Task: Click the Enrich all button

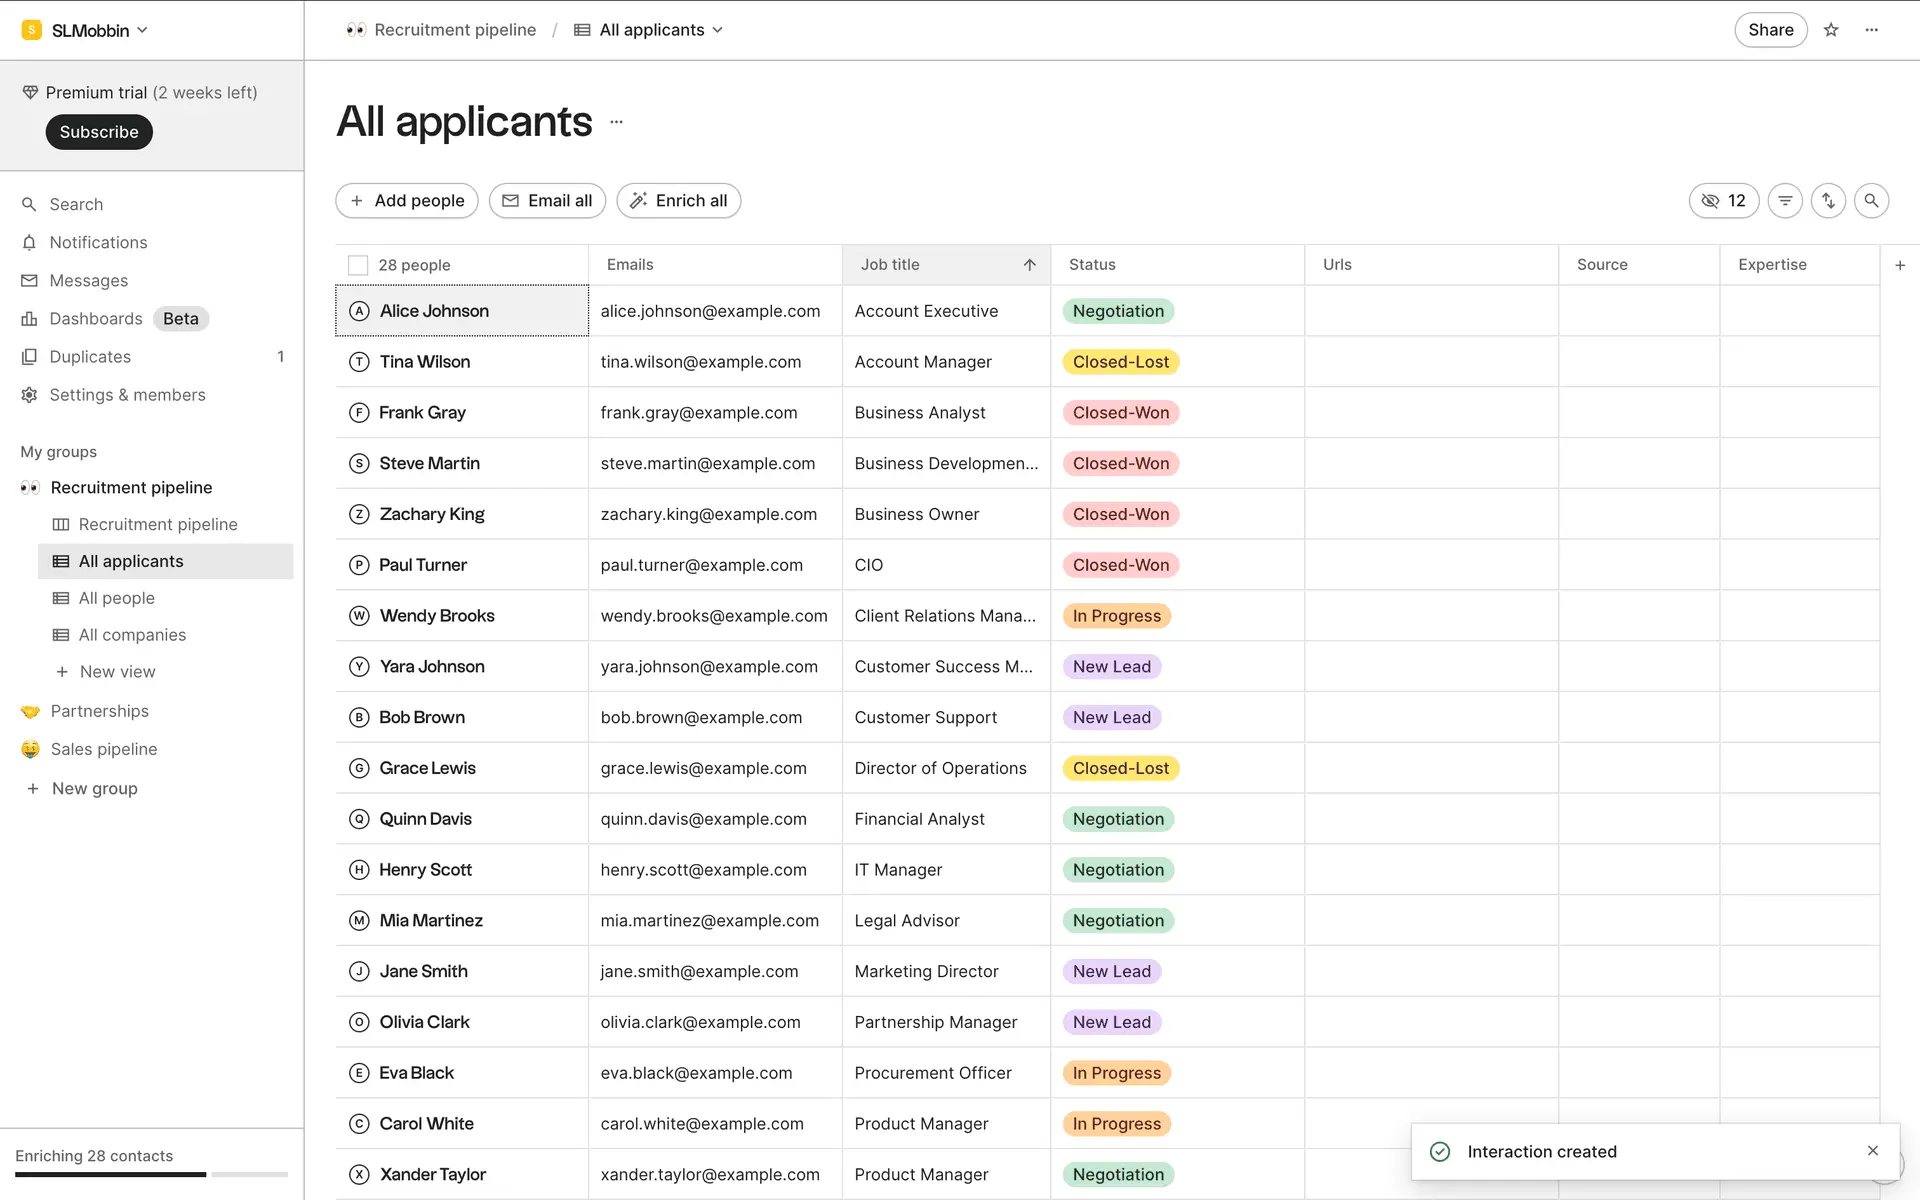Action: tap(679, 201)
